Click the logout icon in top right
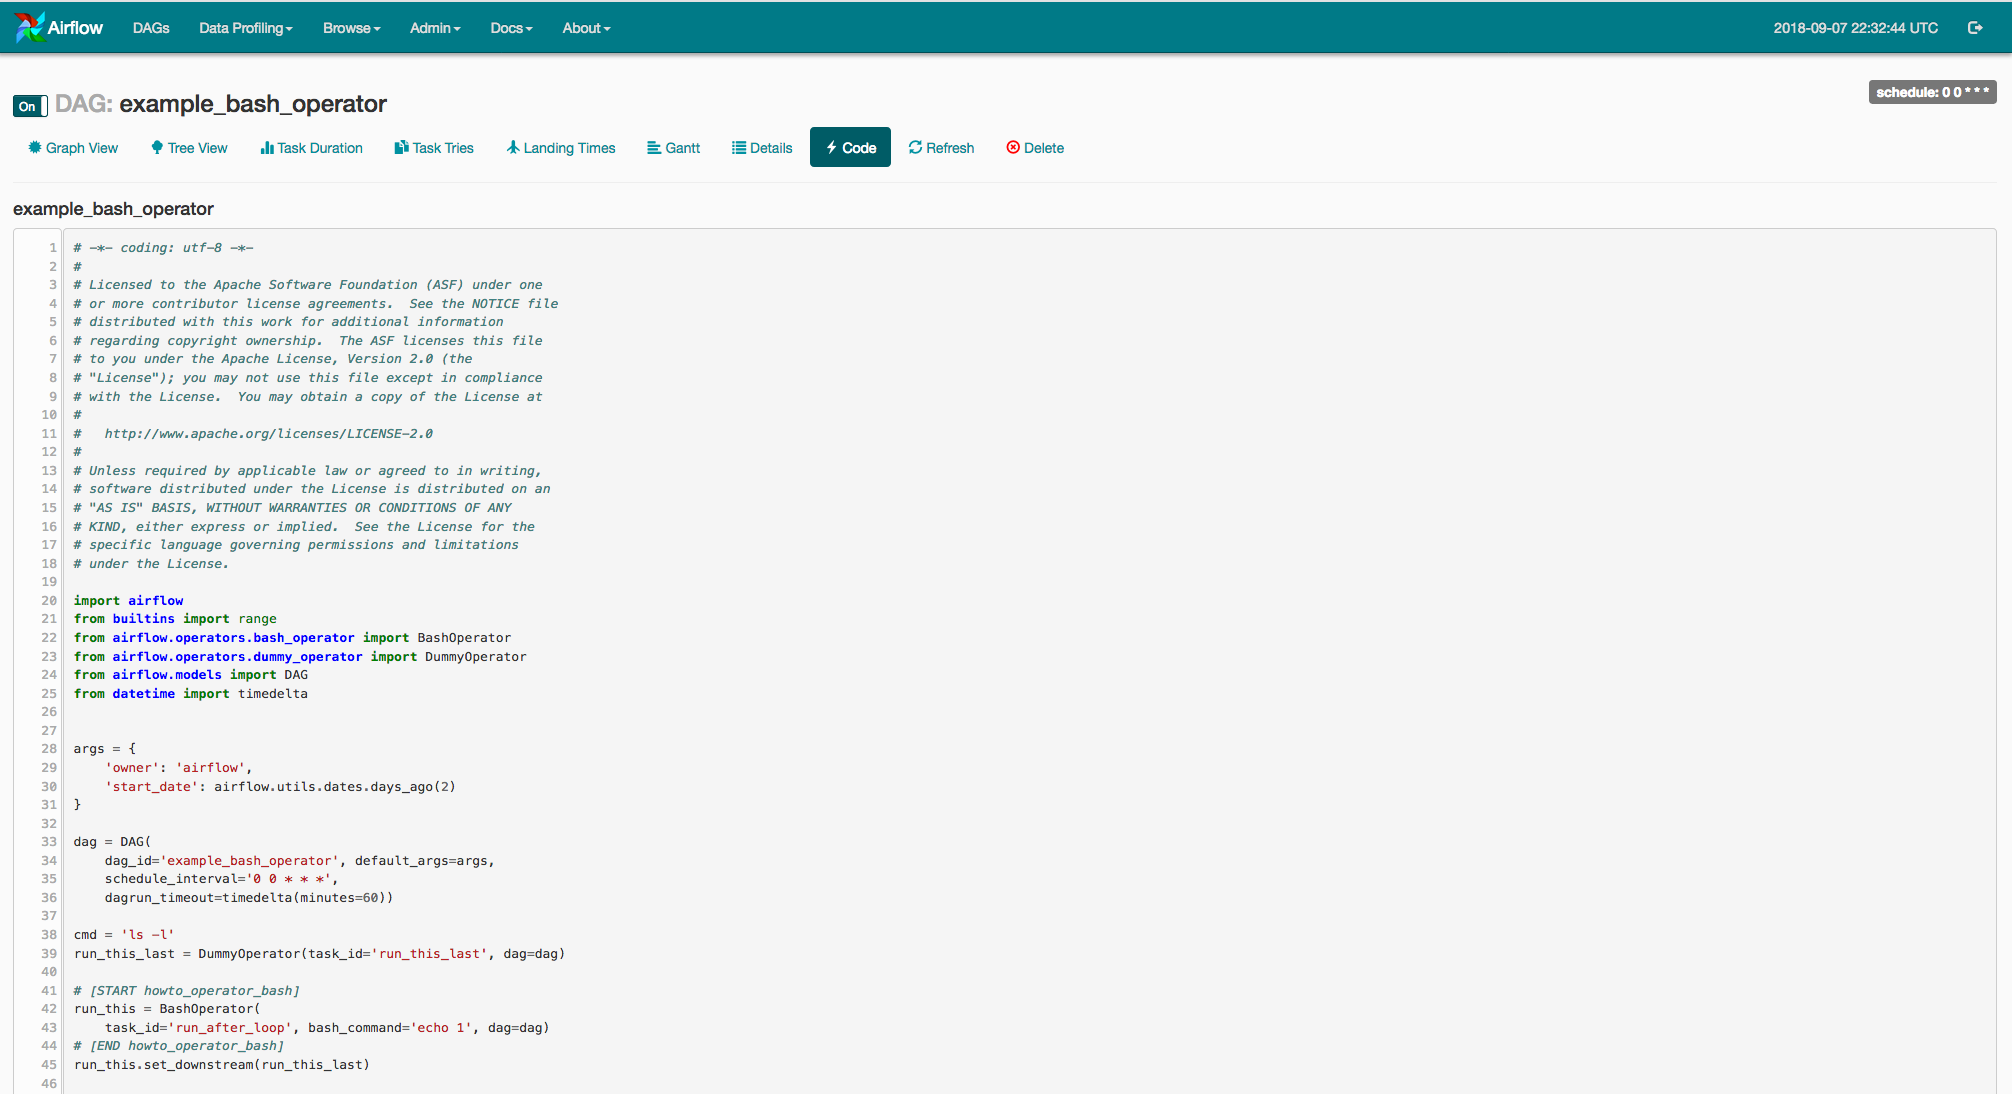Viewport: 2012px width, 1094px height. 1974,28
